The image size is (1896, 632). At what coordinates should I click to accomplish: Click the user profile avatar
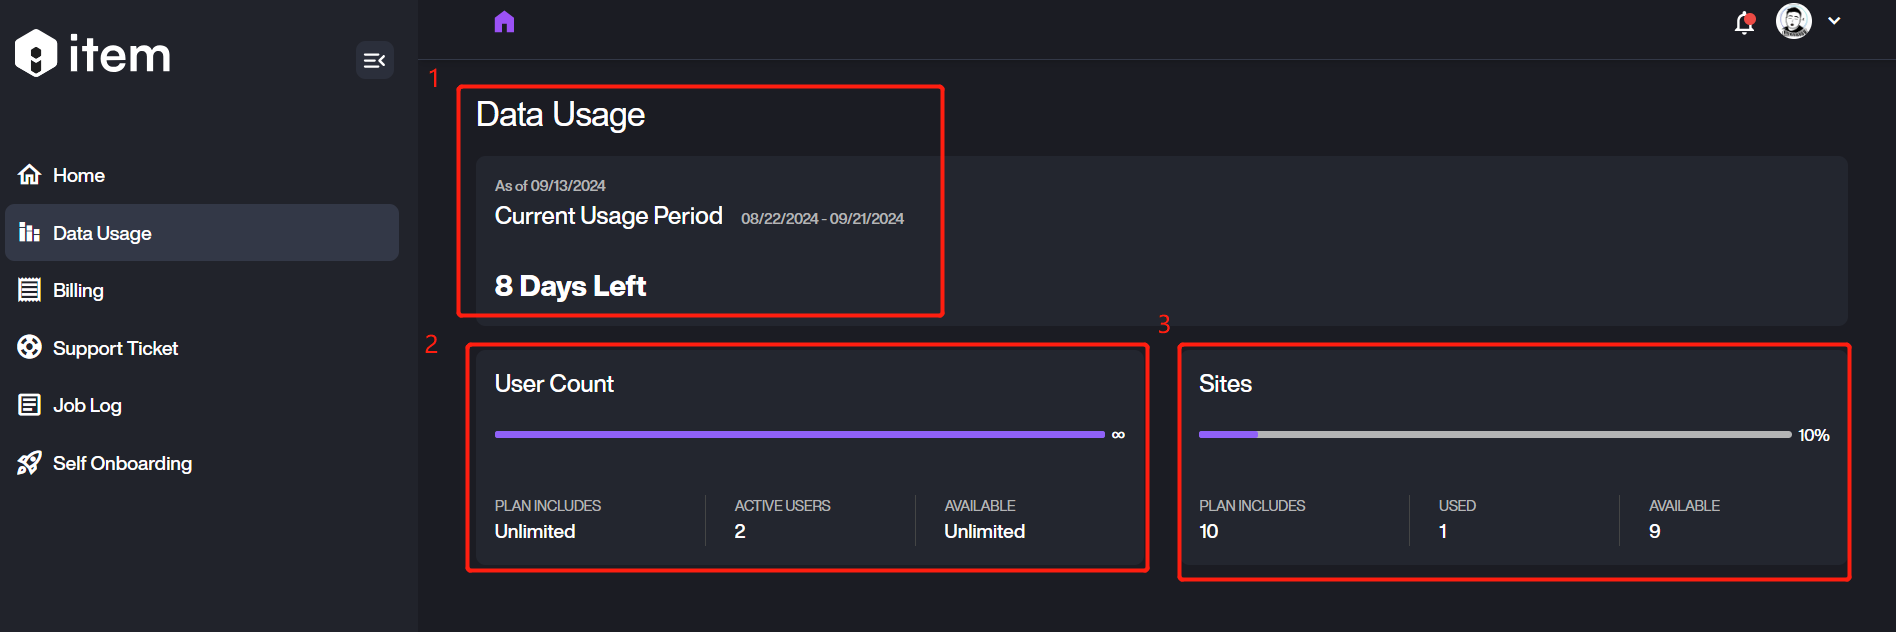point(1793,21)
